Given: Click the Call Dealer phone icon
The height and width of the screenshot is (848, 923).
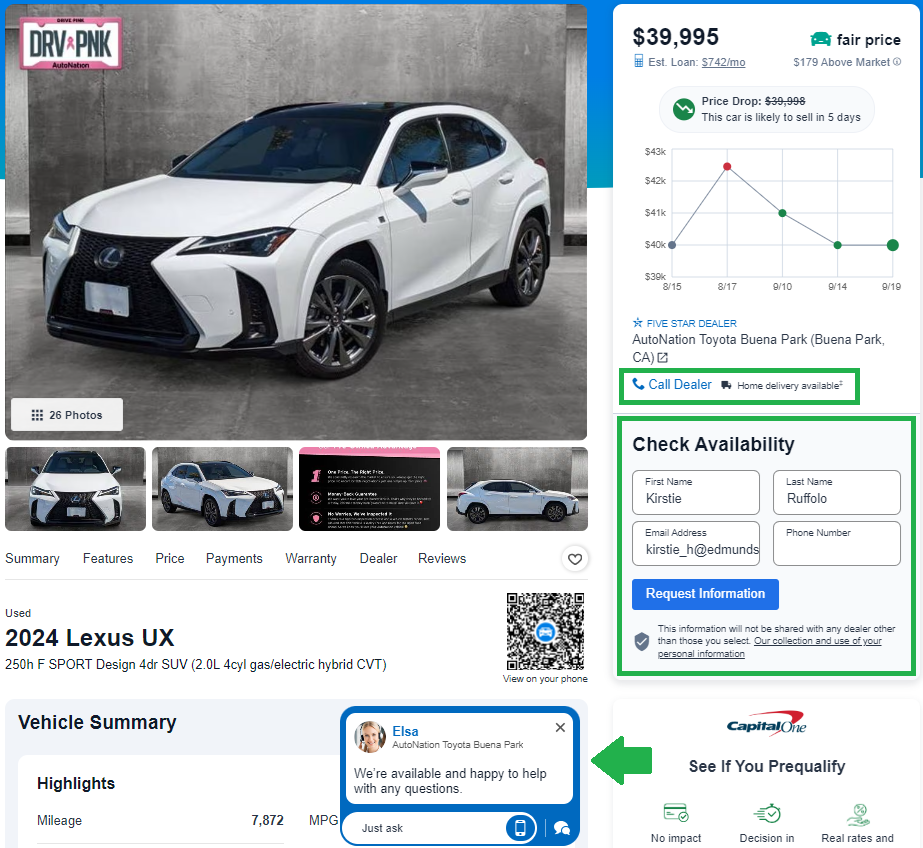Looking at the screenshot, I should click(x=638, y=384).
